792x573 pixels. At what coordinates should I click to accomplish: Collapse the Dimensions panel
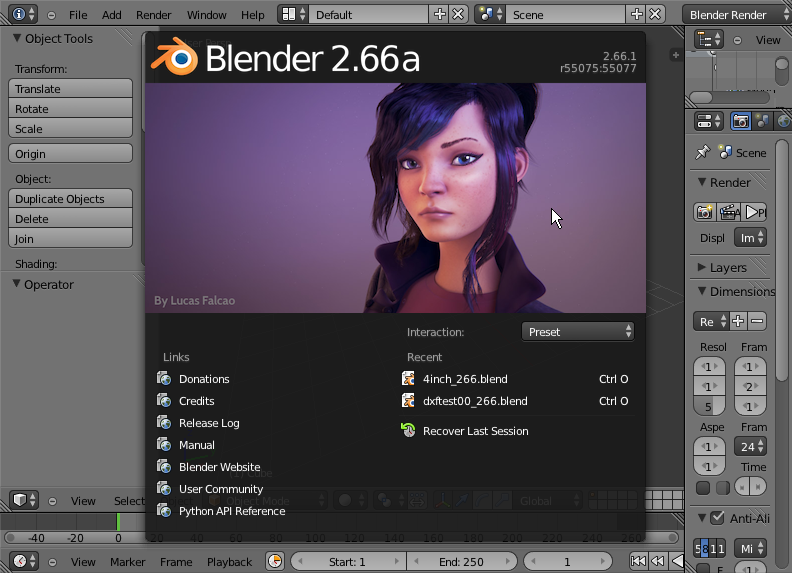[702, 291]
